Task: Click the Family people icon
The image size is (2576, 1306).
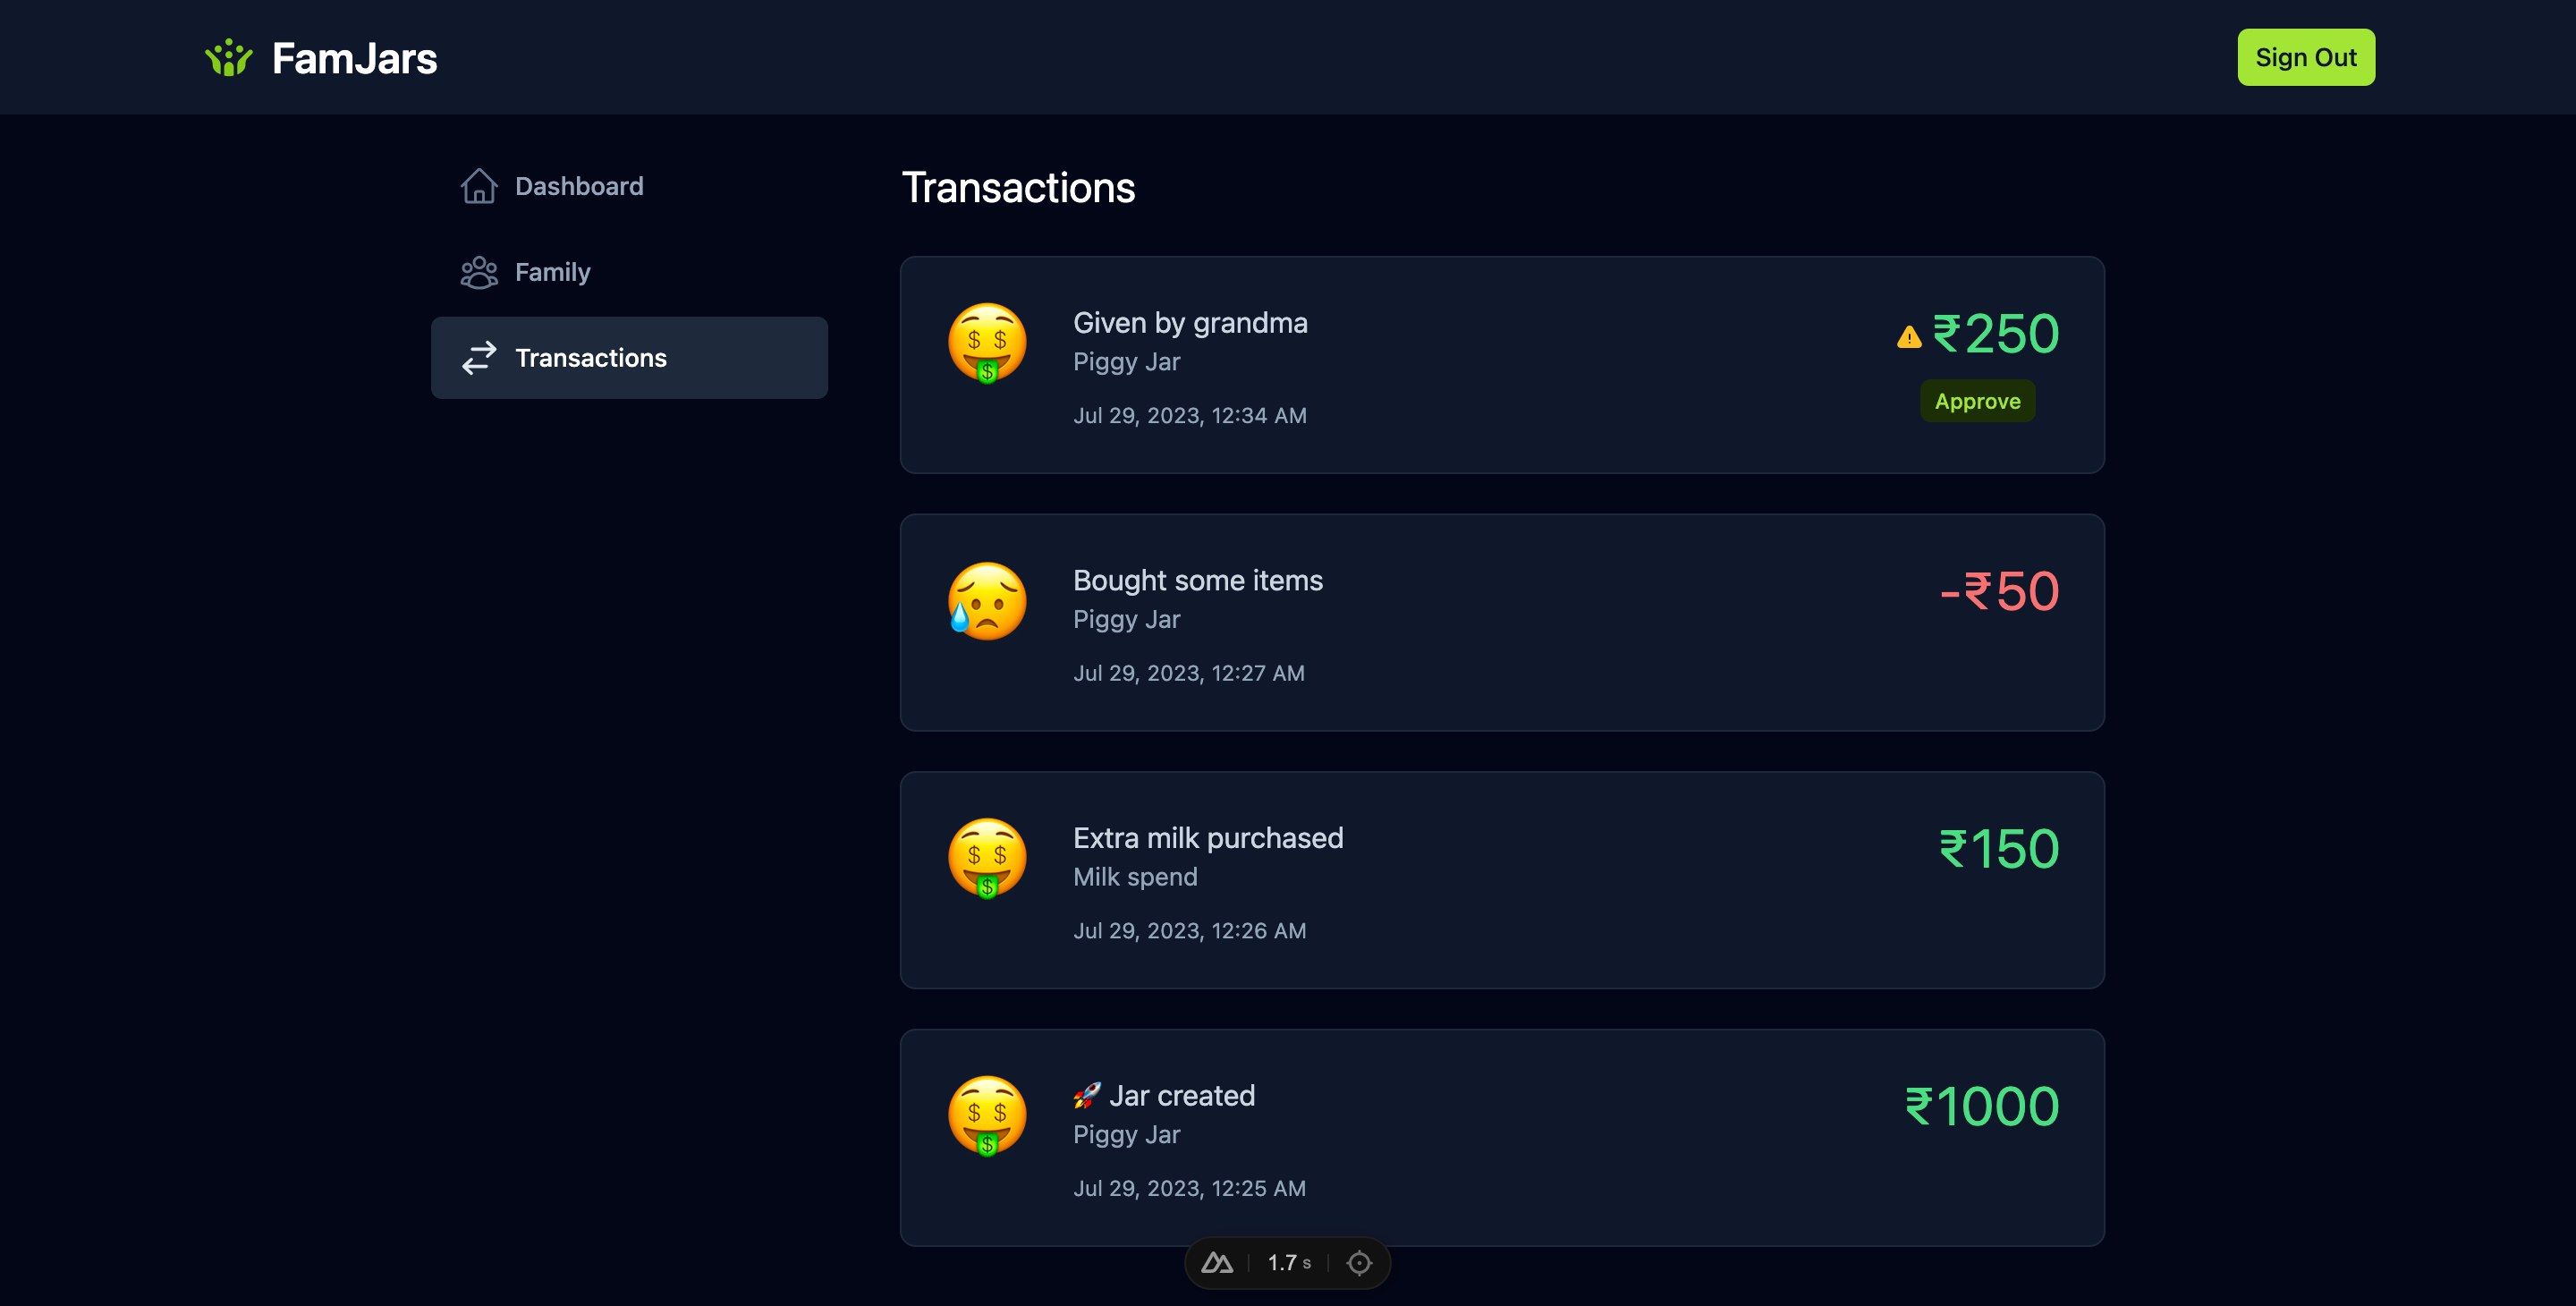Action: coord(479,272)
